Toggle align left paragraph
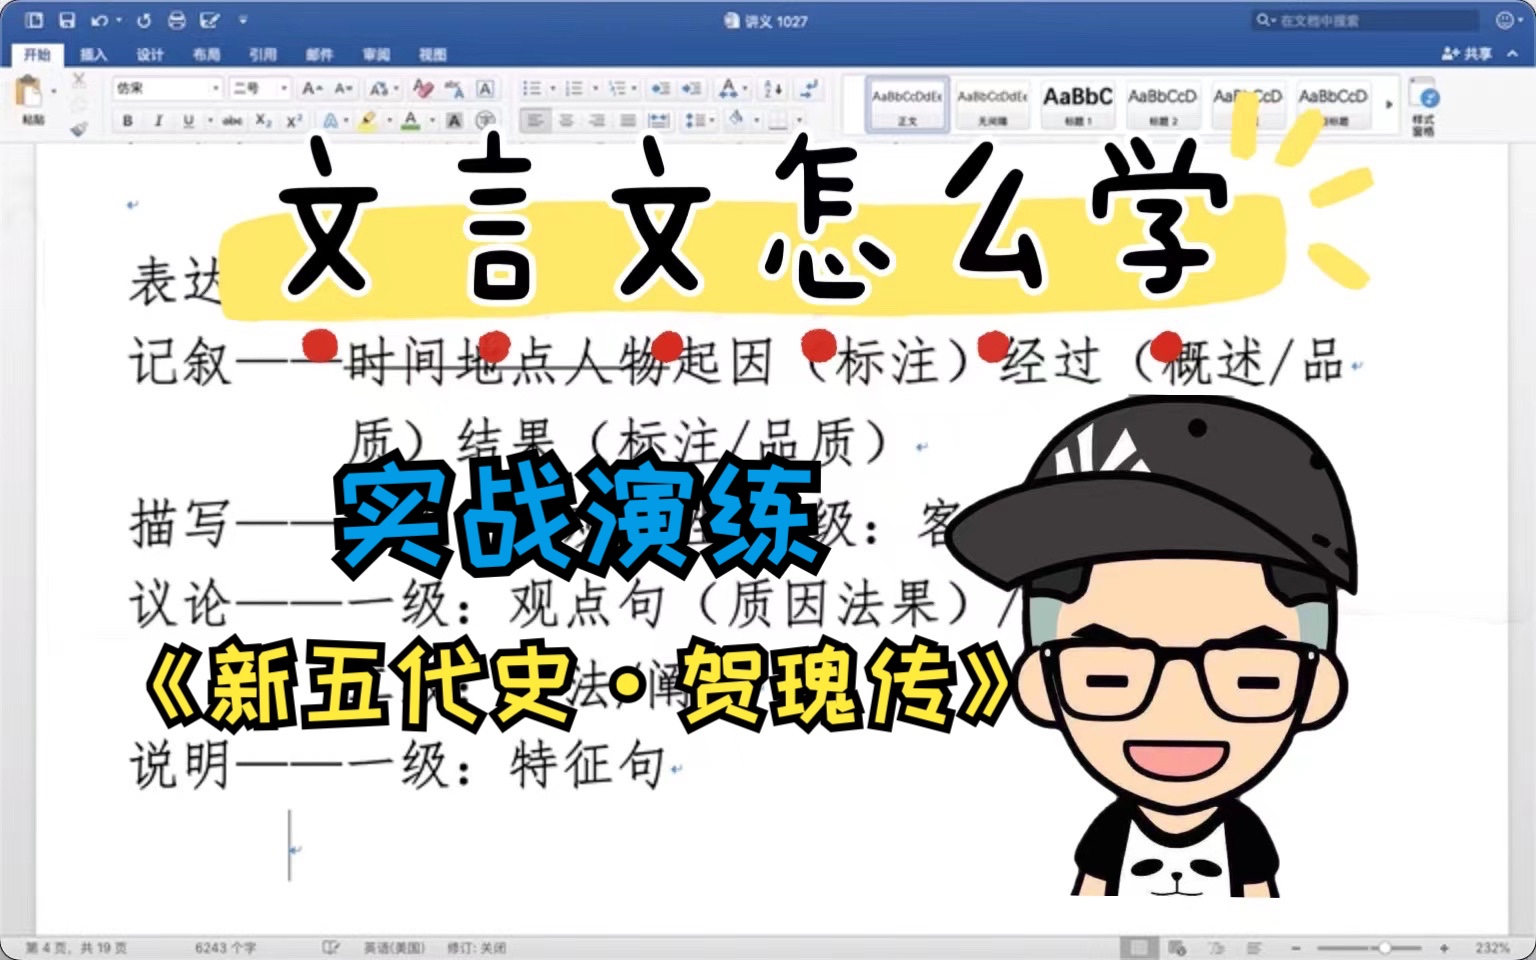The image size is (1536, 960). pyautogui.click(x=535, y=120)
